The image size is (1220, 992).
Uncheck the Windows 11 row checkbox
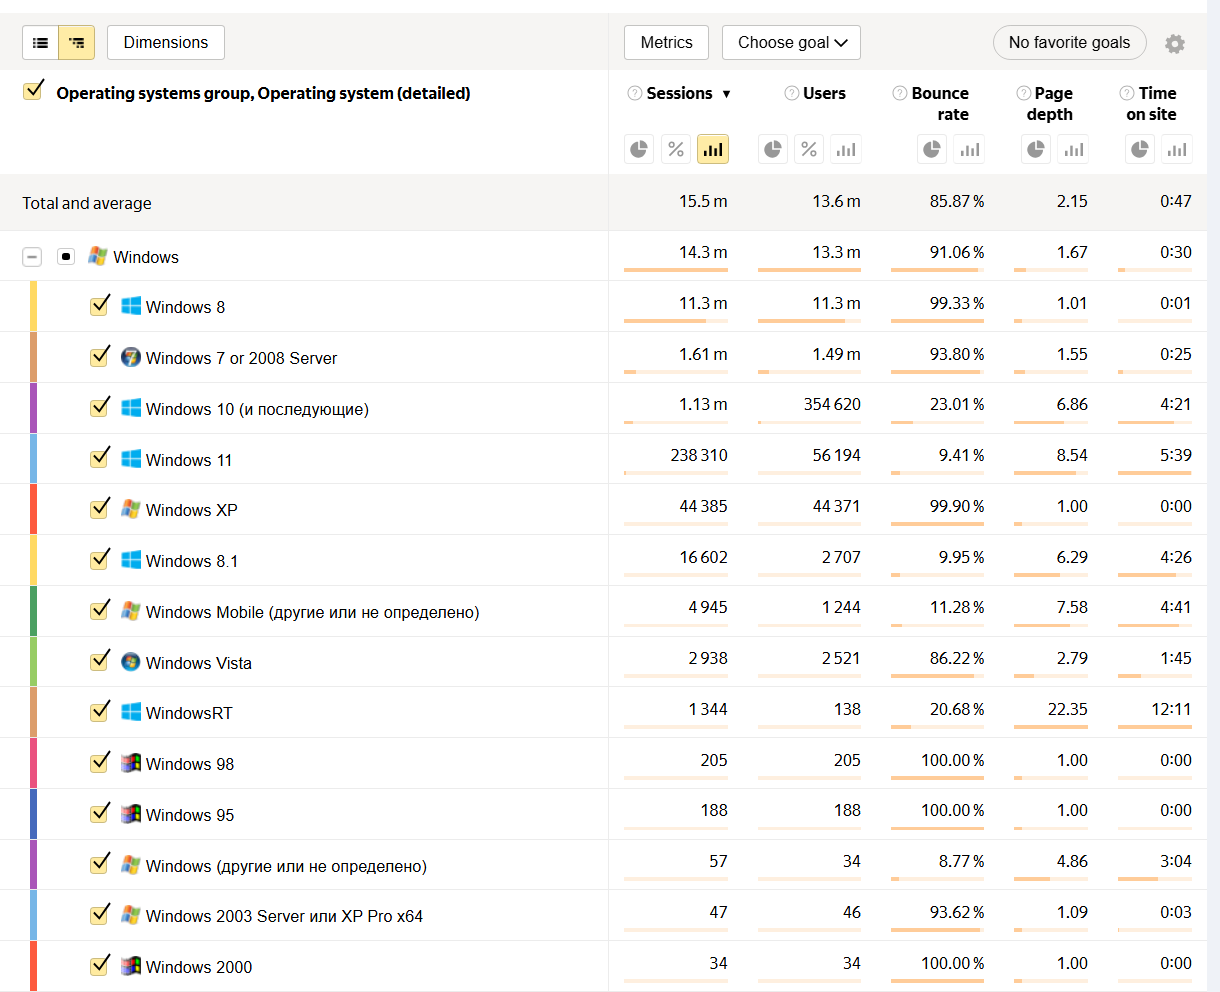coord(99,458)
